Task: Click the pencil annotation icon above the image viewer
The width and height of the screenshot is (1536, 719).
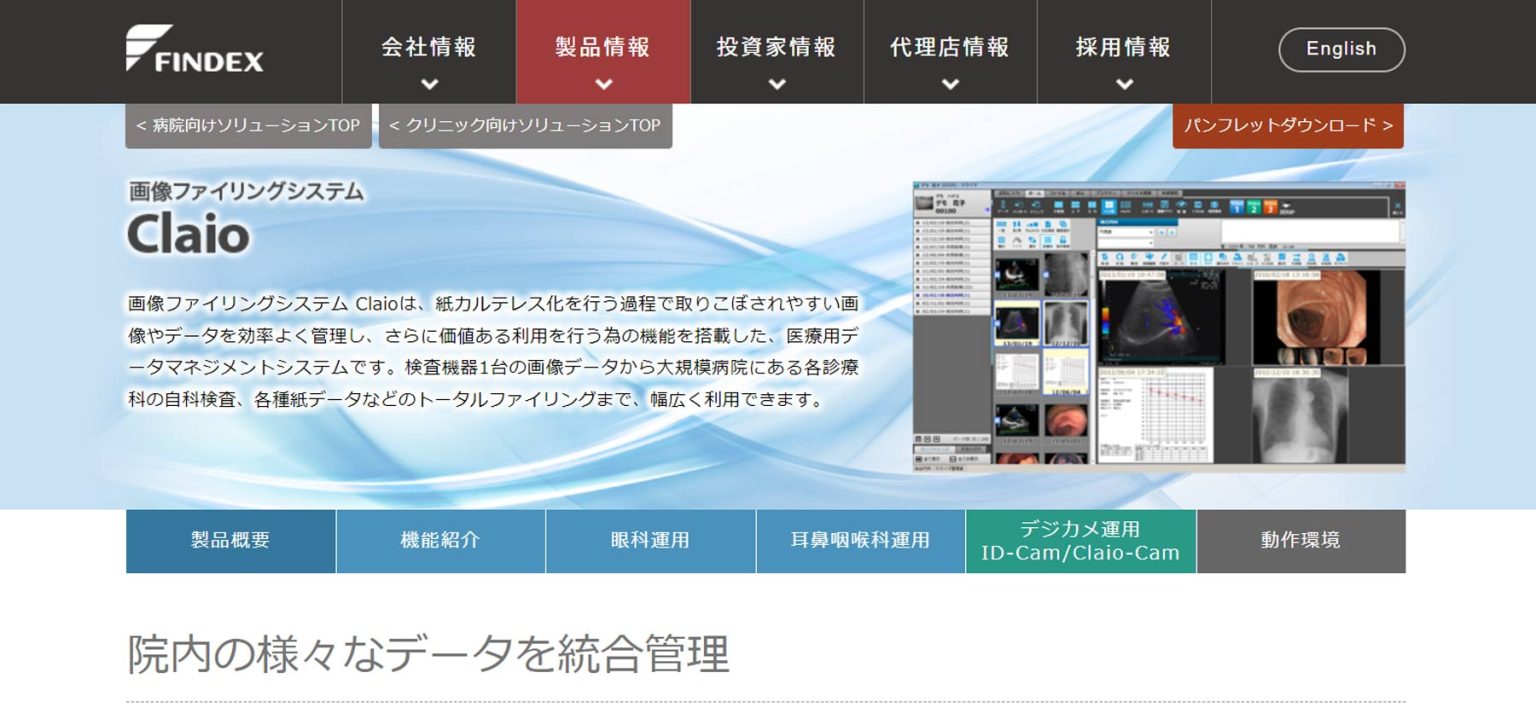Action: (x=1163, y=257)
